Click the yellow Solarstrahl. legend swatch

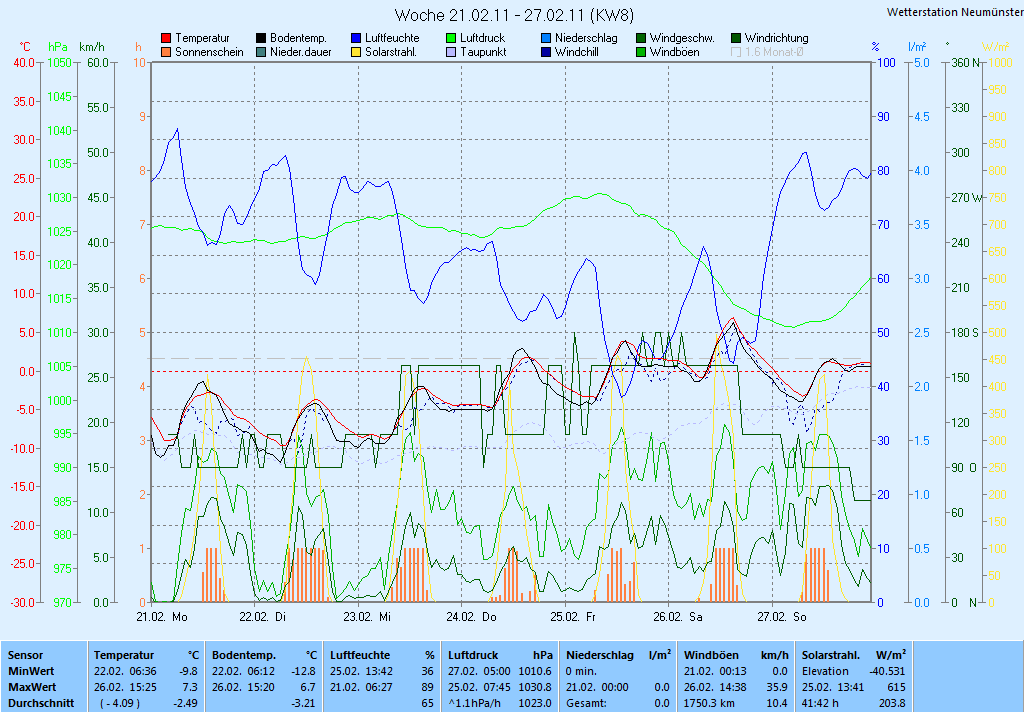[356, 52]
